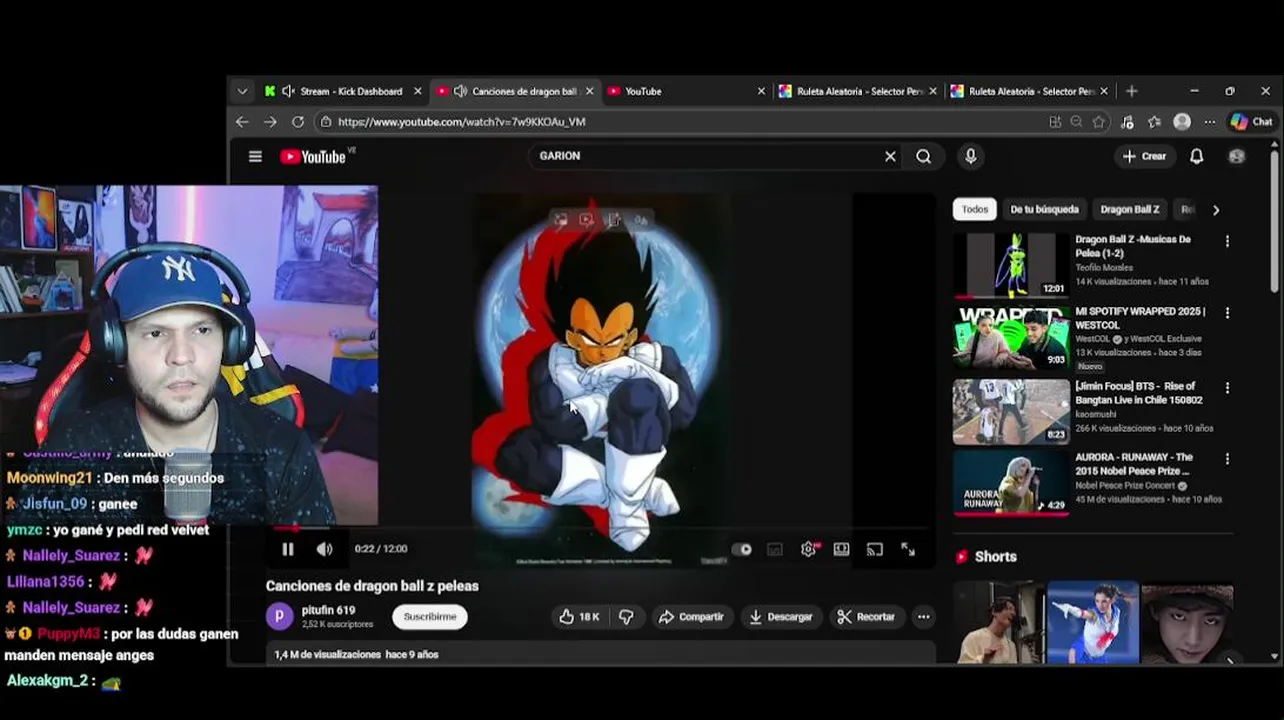Click the Compartir share button
This screenshot has height=720, width=1284.
[691, 617]
